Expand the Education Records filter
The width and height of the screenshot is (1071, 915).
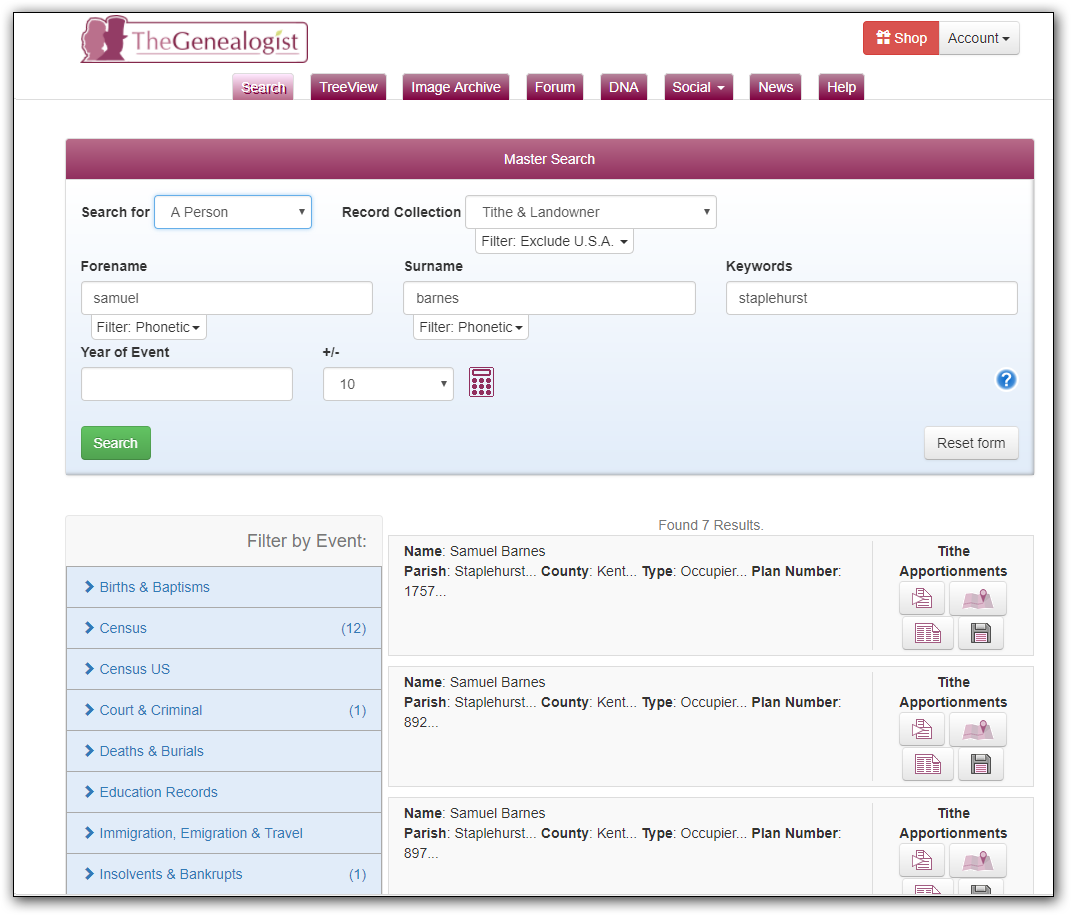coord(224,792)
